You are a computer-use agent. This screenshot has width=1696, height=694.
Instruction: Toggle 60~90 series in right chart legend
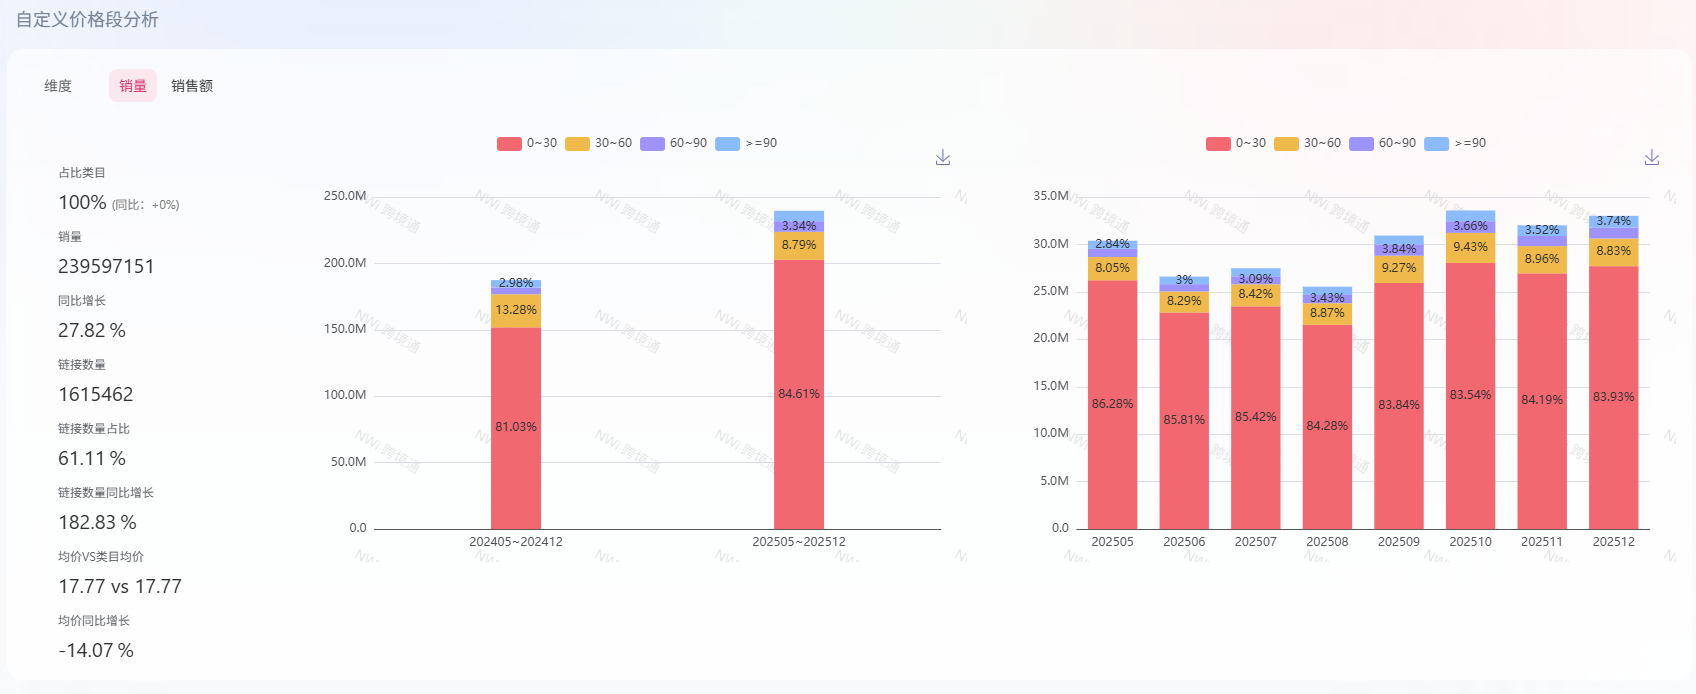point(1382,143)
